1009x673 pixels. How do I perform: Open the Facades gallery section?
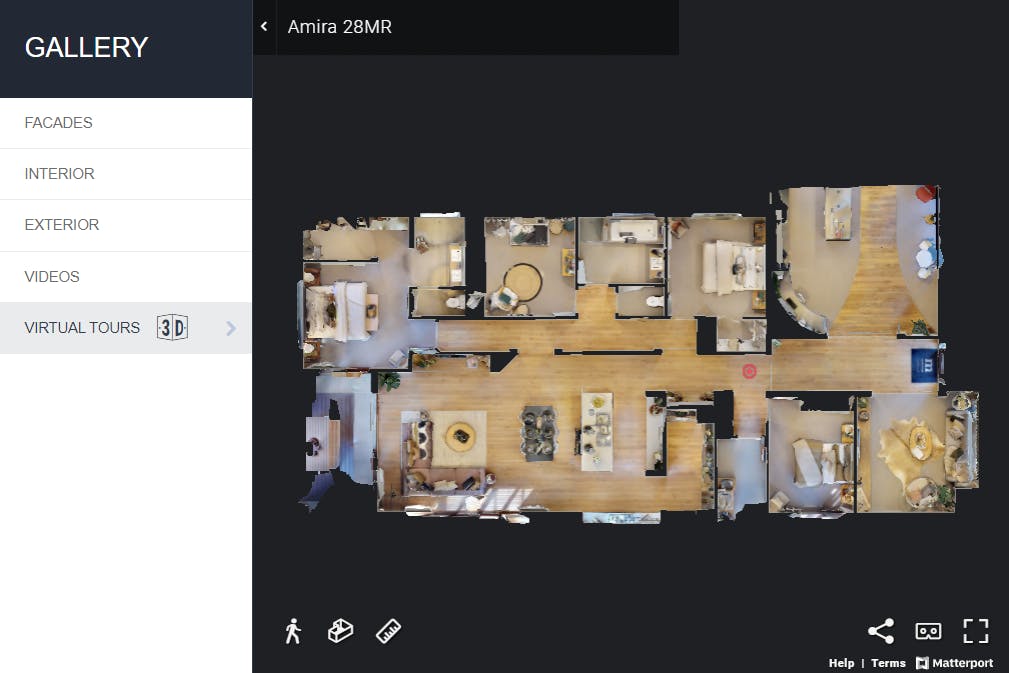click(x=58, y=123)
